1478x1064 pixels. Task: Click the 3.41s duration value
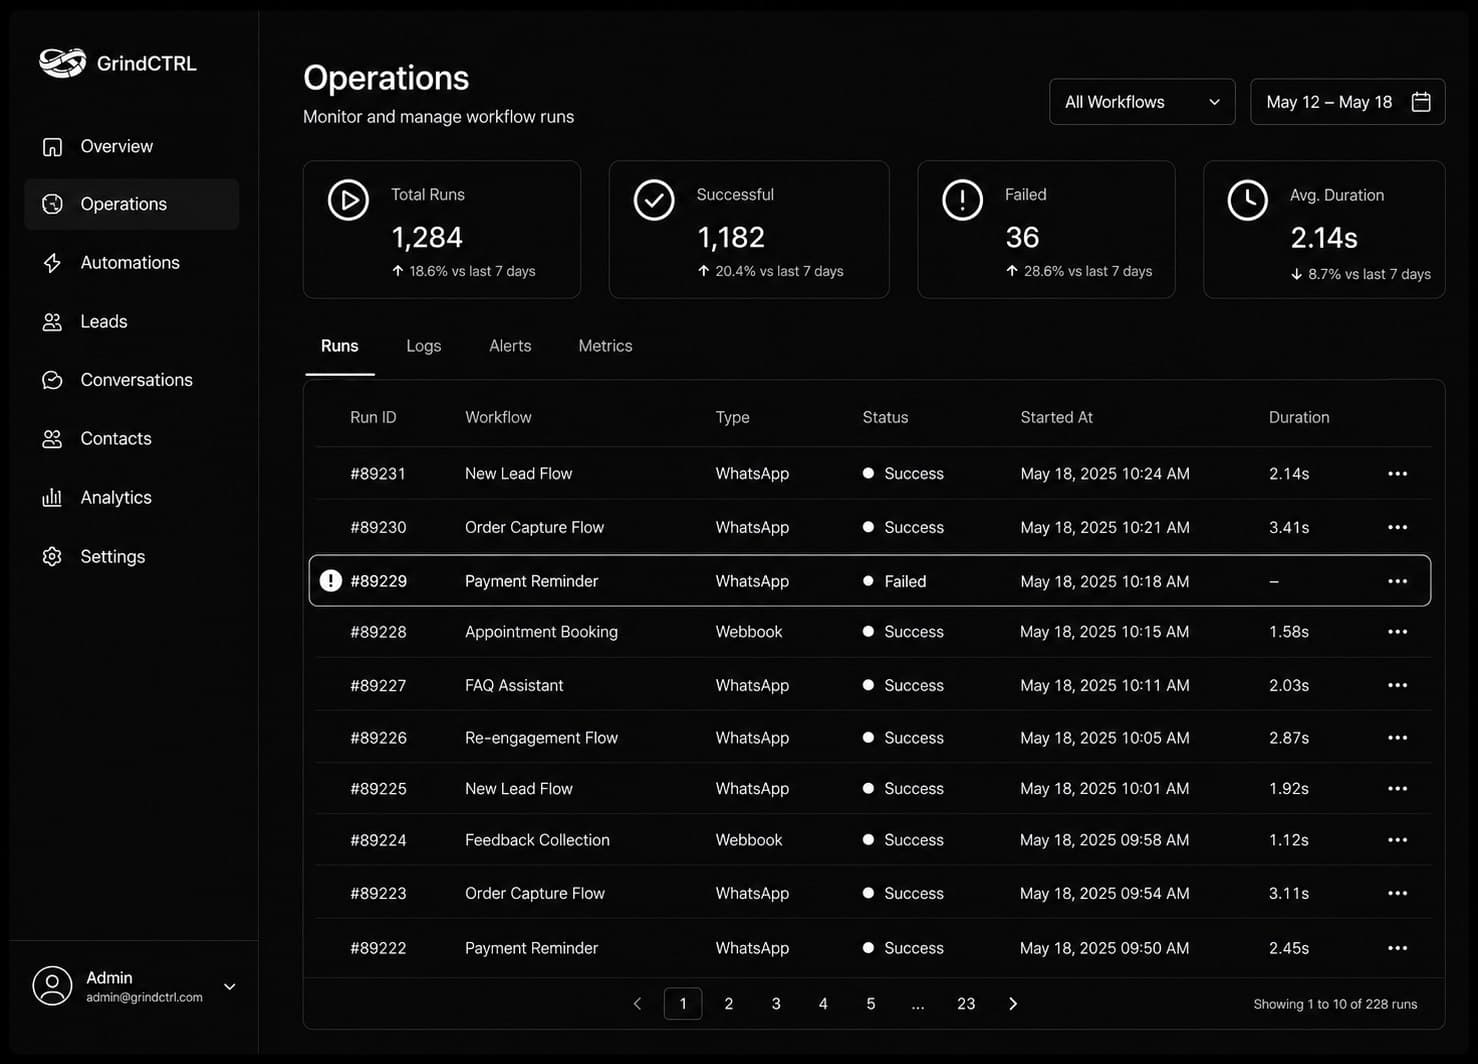[1289, 527]
